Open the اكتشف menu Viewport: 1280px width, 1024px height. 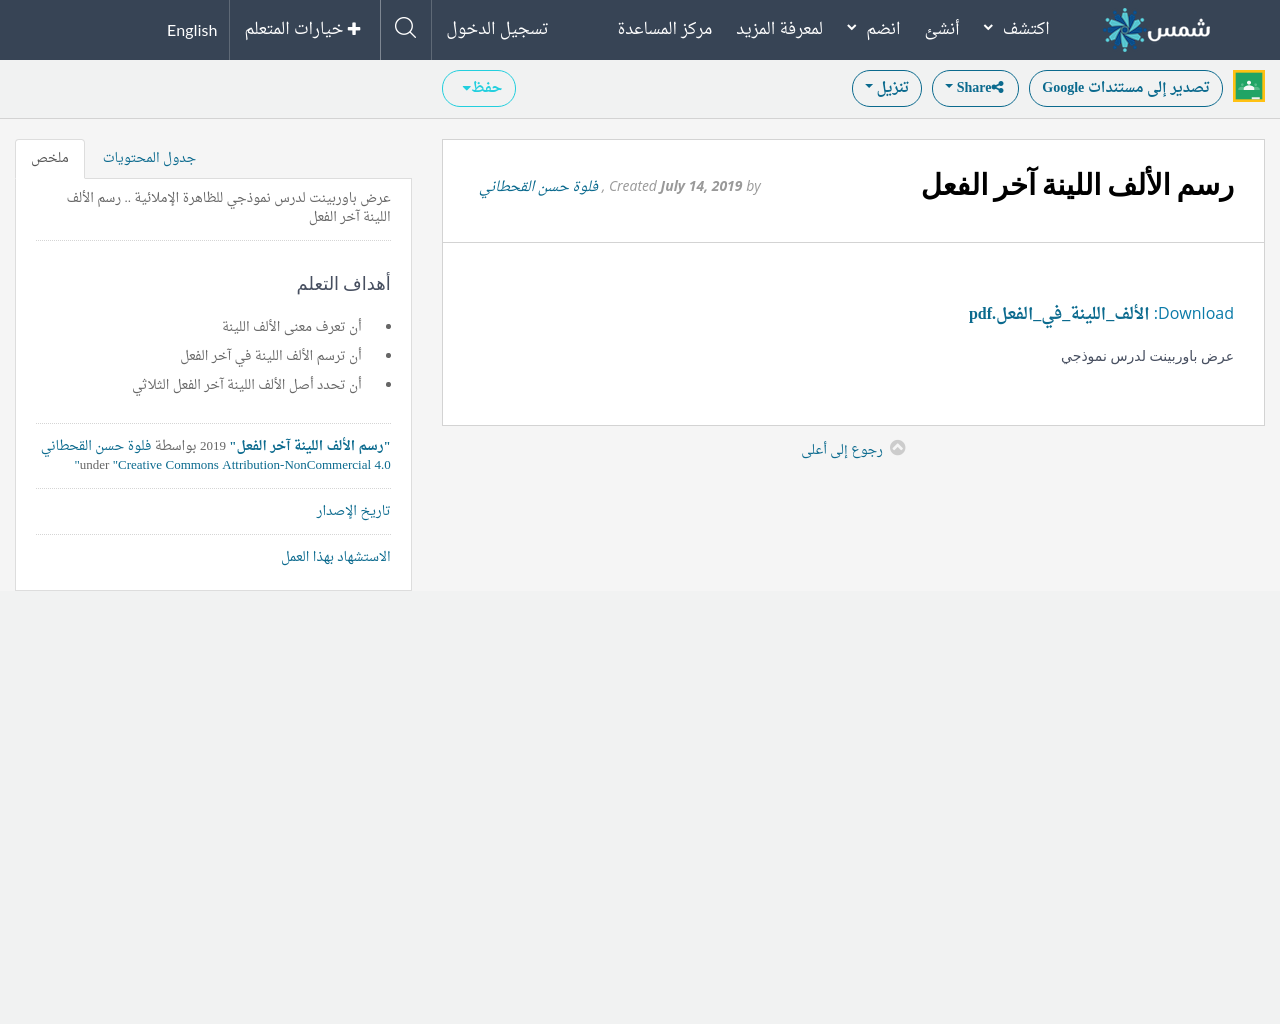click(1016, 28)
